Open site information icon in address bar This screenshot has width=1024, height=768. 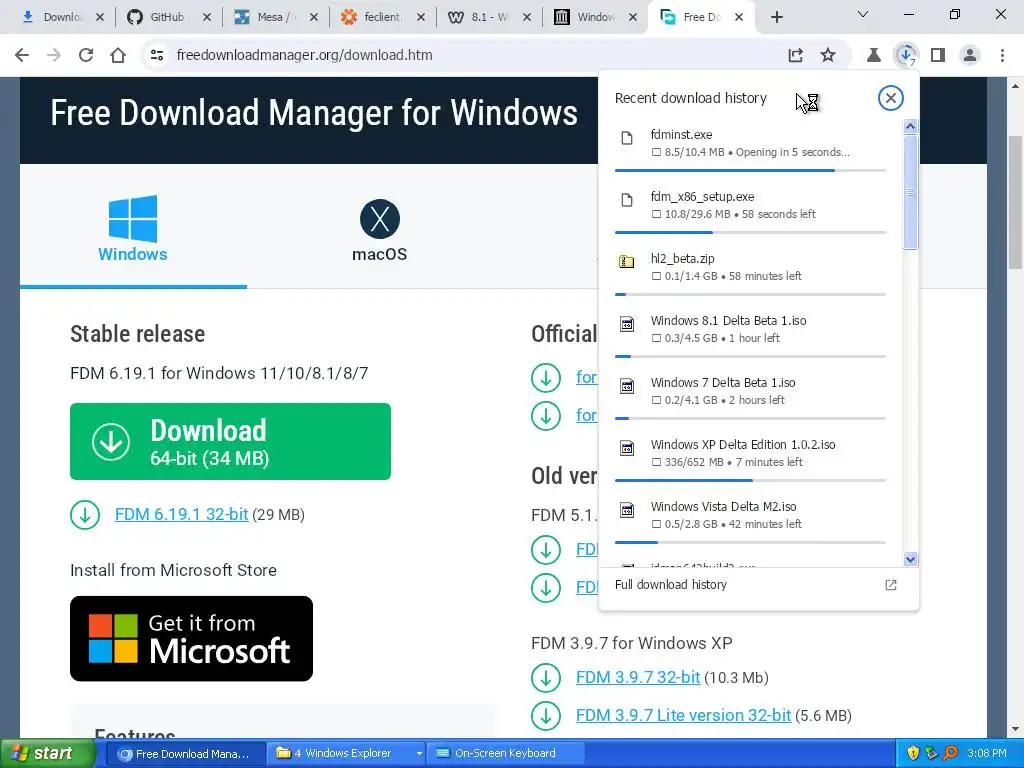point(157,56)
